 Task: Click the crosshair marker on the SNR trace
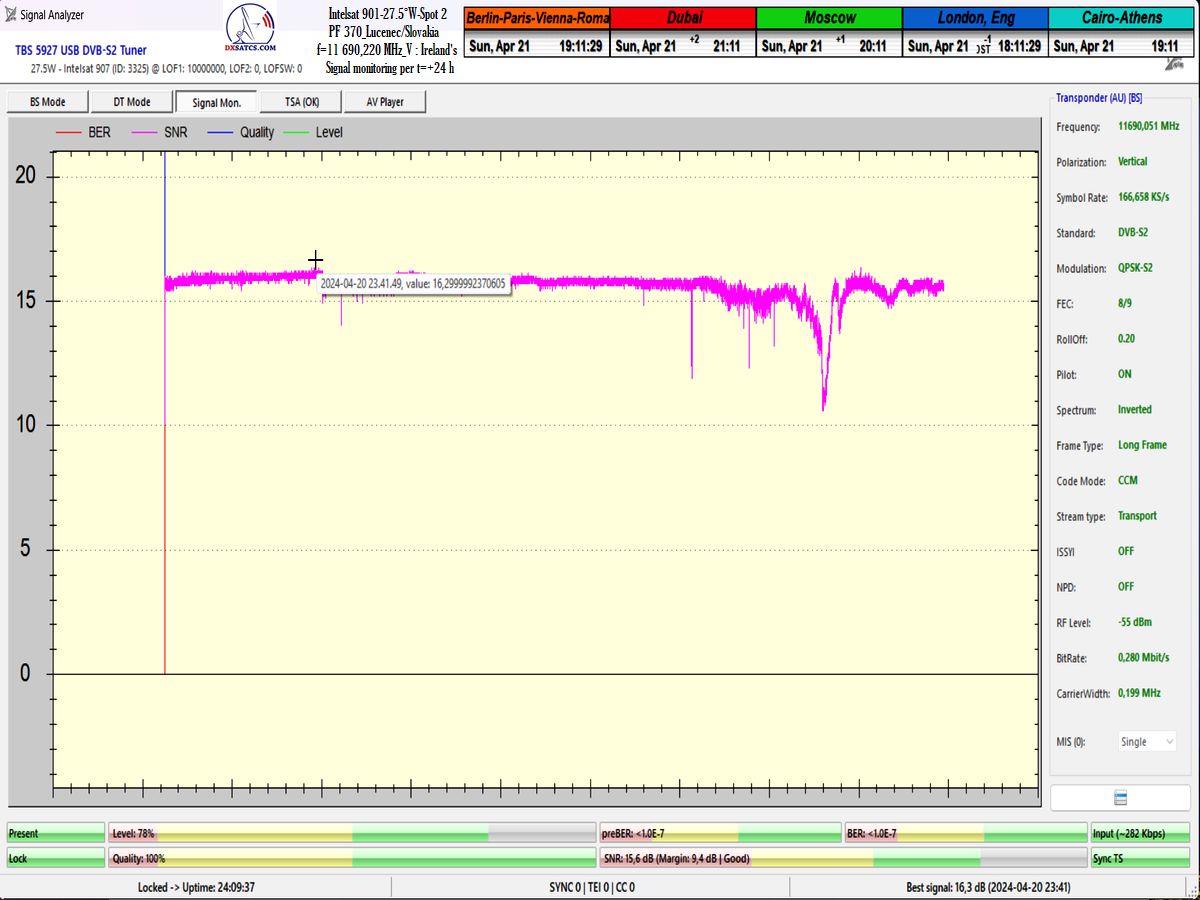tap(315, 261)
